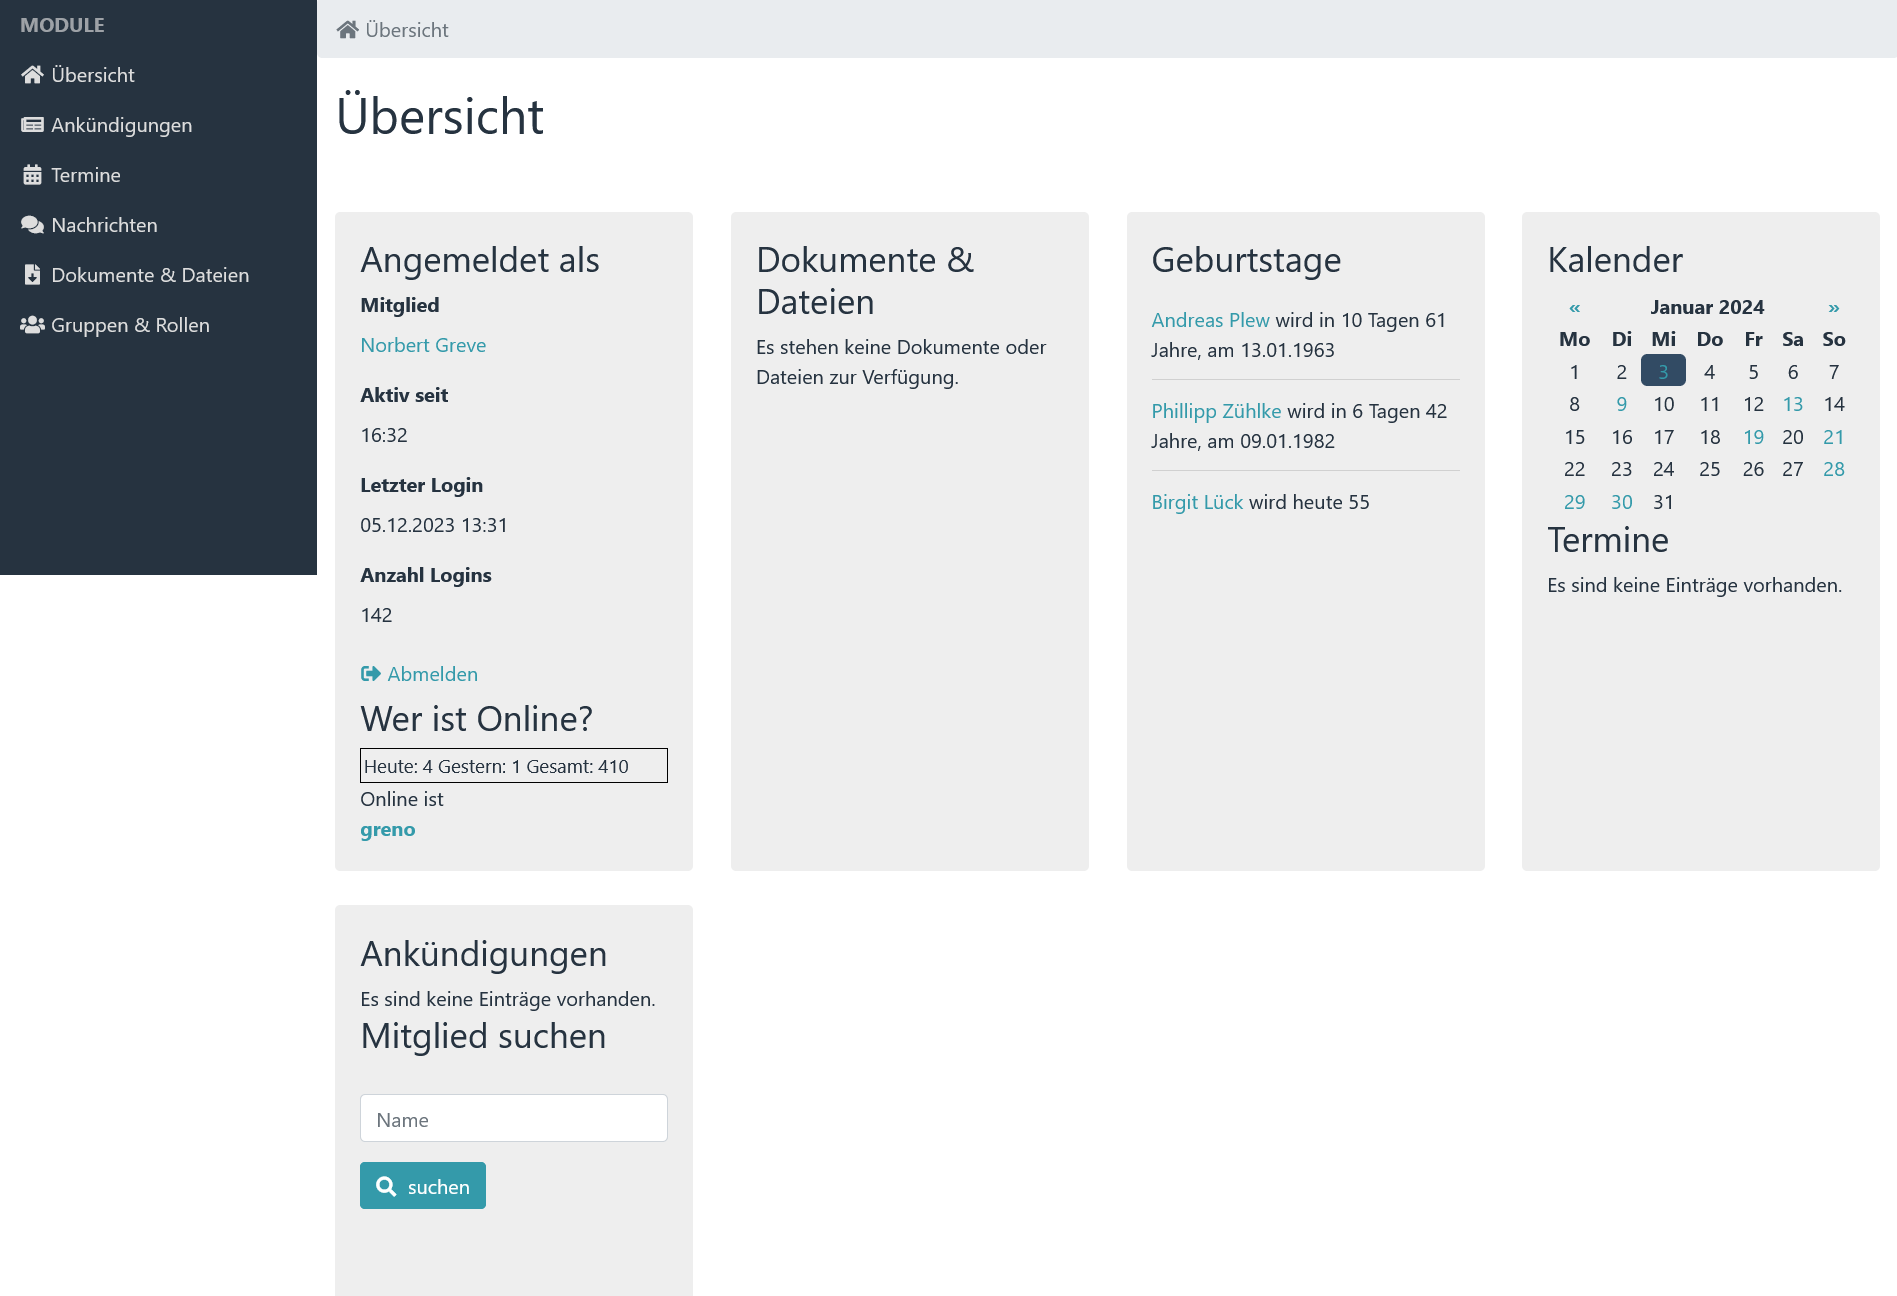The height and width of the screenshot is (1296, 1897).
Task: Click the magnifier icon inside the suchen button
Action: point(388,1185)
